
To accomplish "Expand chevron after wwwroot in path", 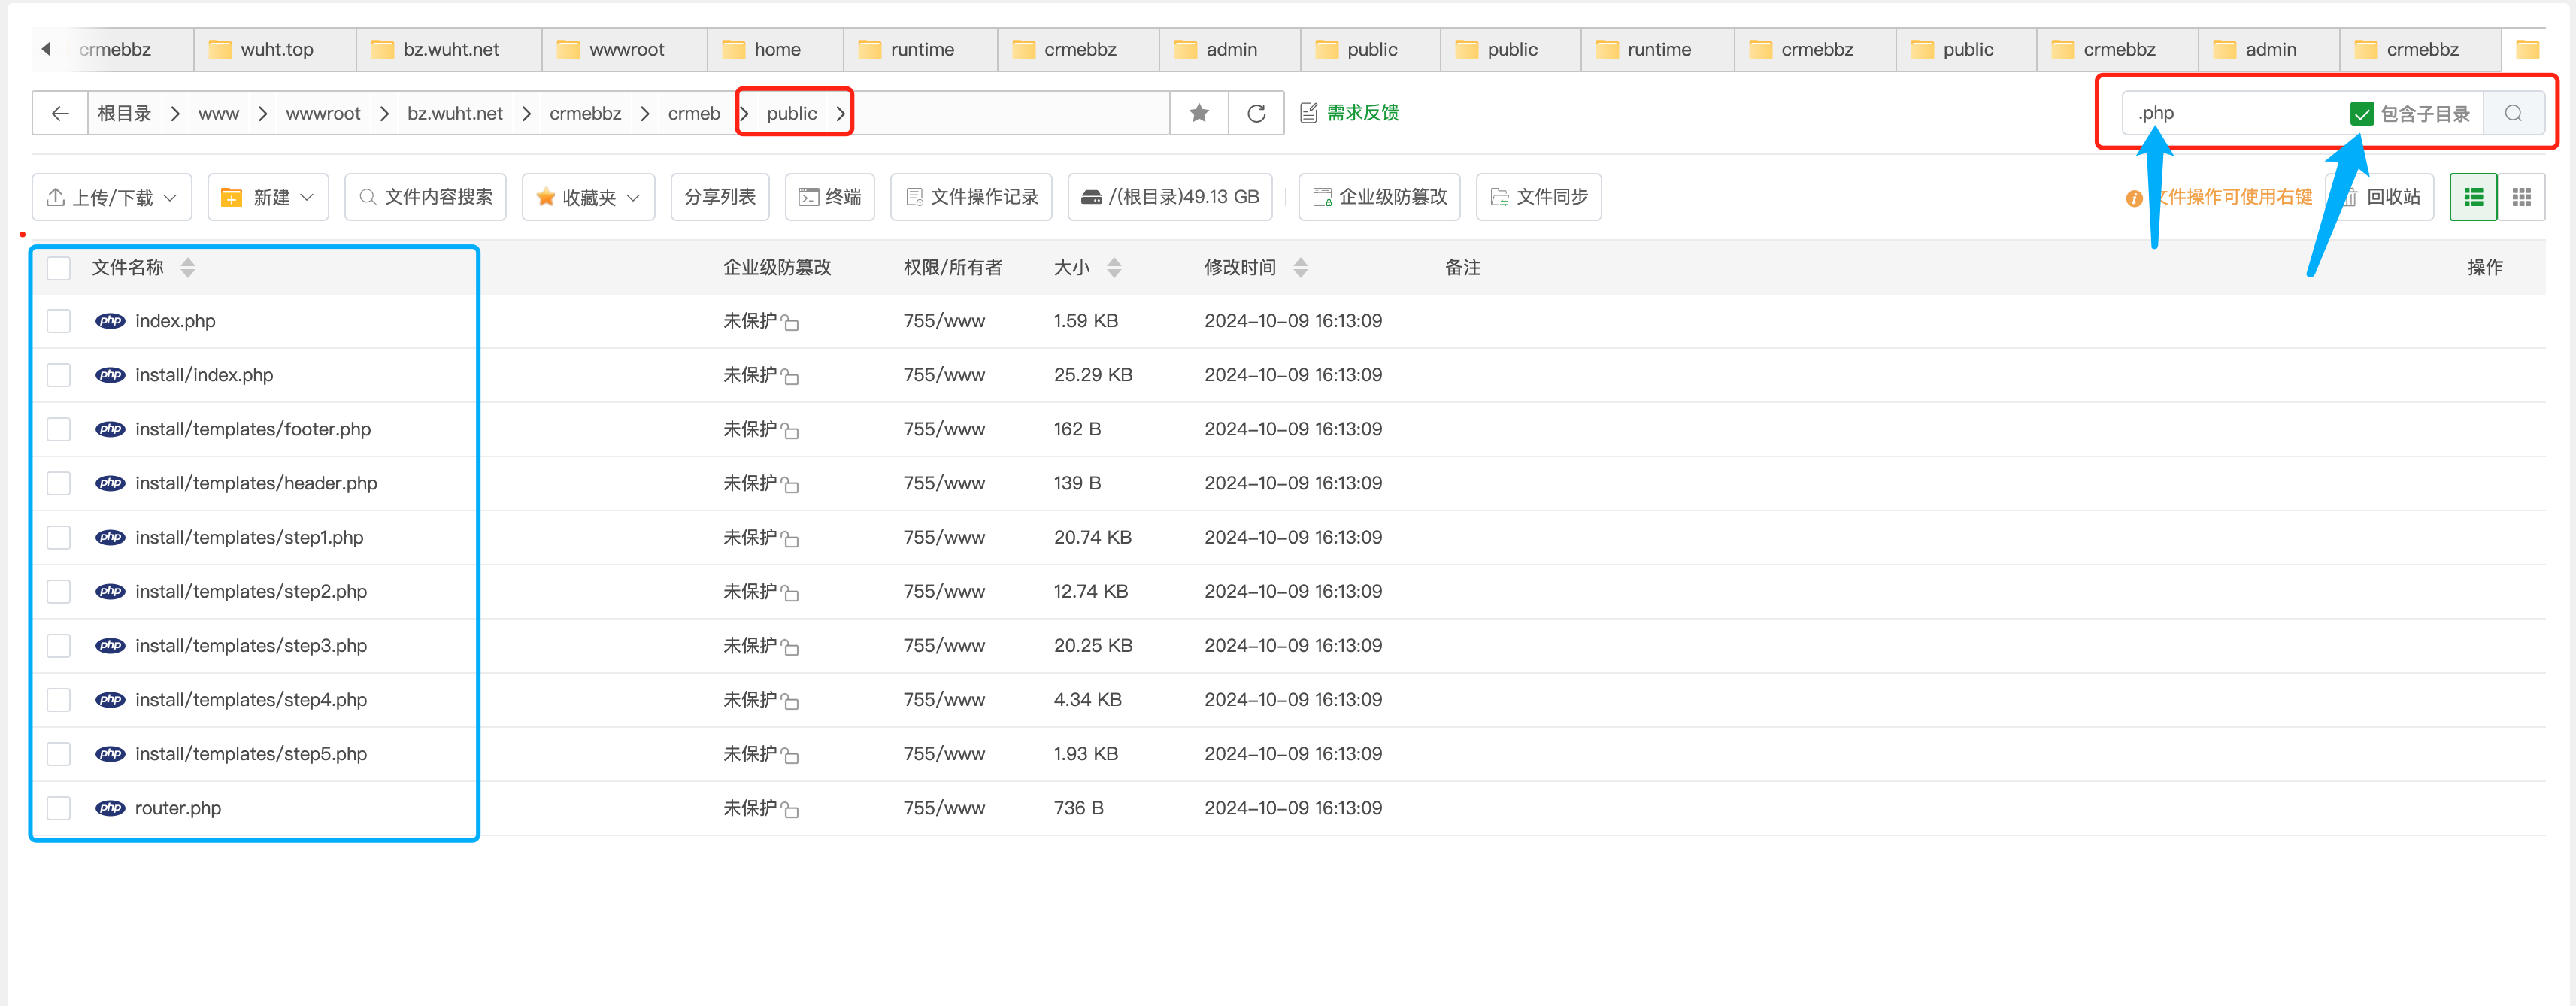I will tap(384, 113).
